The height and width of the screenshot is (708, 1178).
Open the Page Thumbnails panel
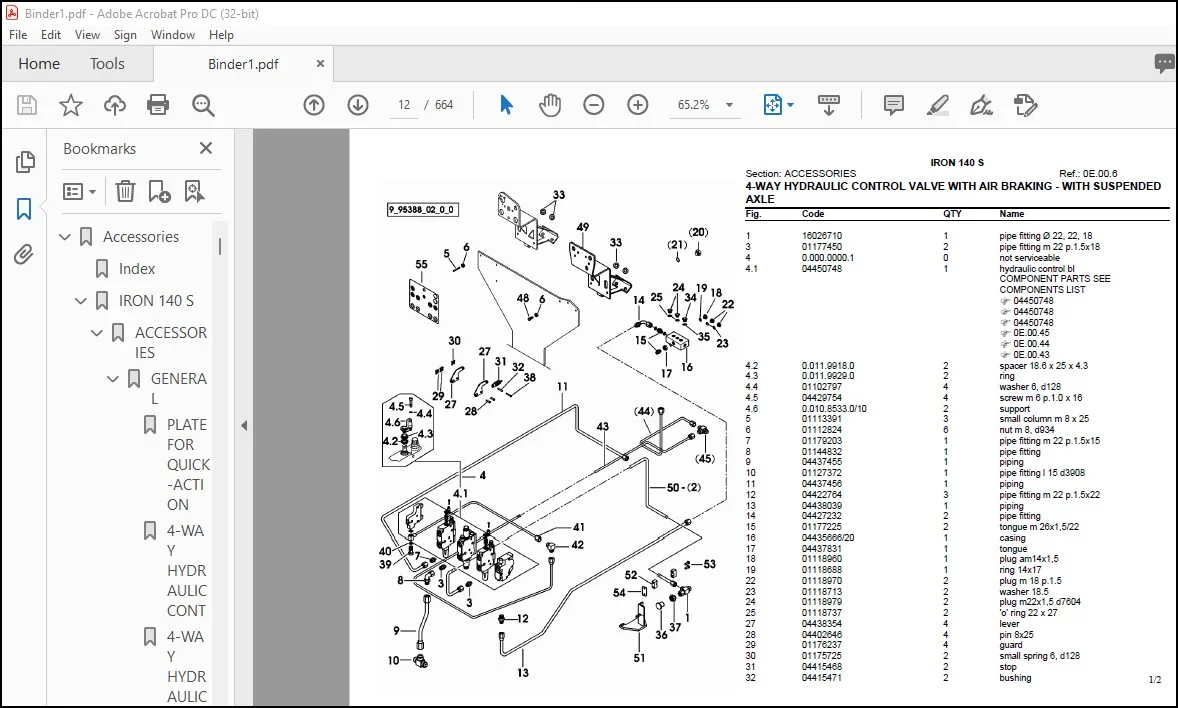pyautogui.click(x=25, y=162)
